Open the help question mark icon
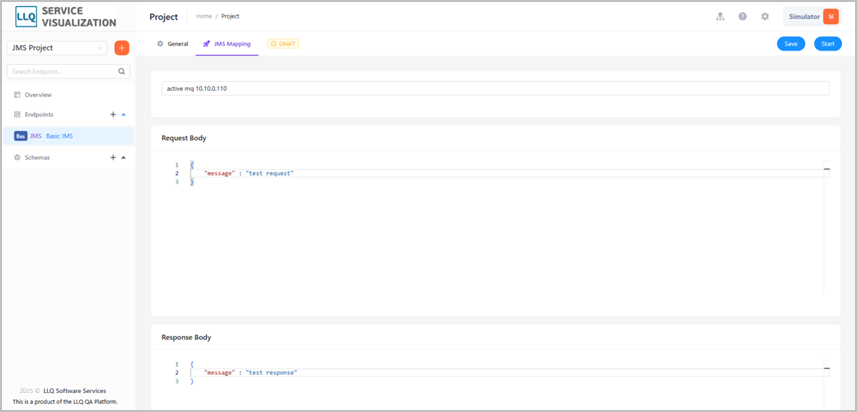857x412 pixels. point(742,16)
